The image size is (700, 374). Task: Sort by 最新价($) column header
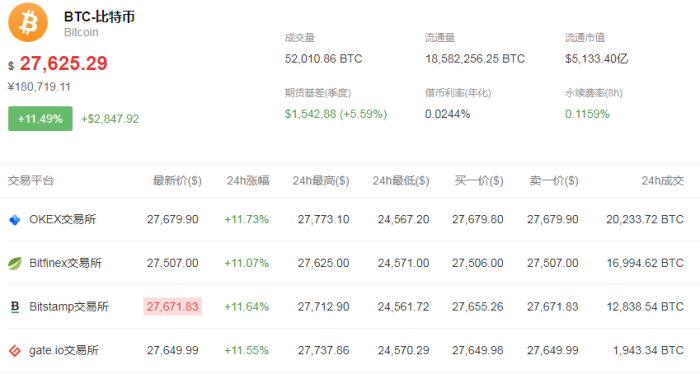click(177, 181)
